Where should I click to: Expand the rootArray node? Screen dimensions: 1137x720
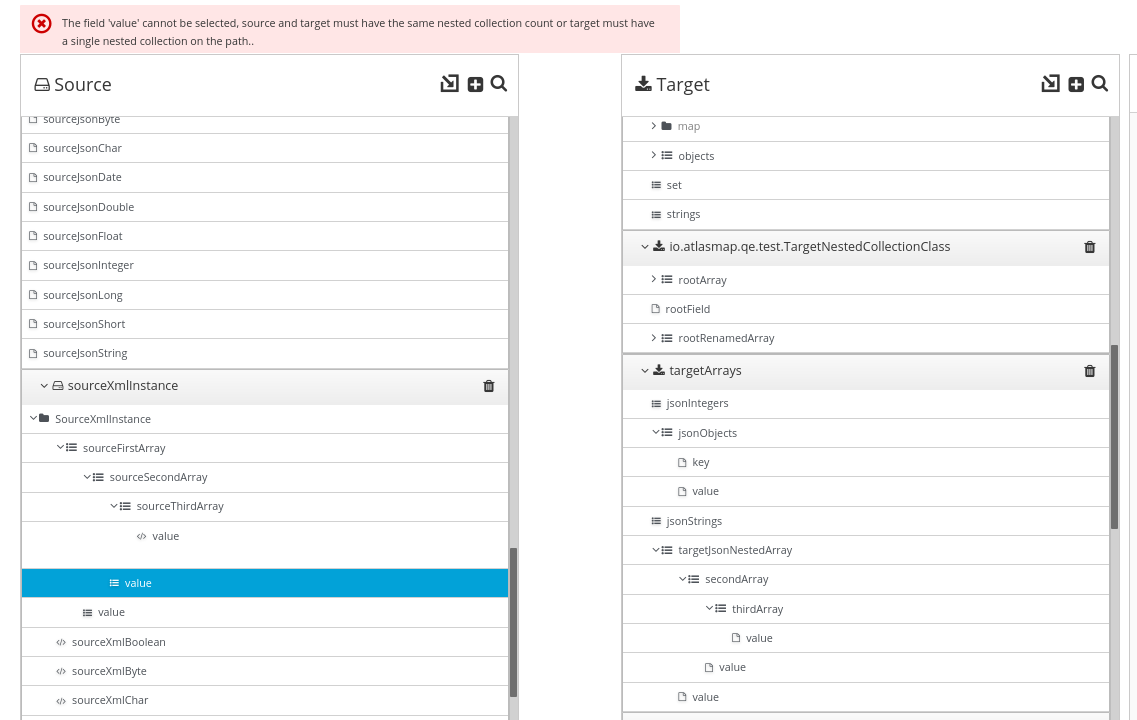(653, 279)
